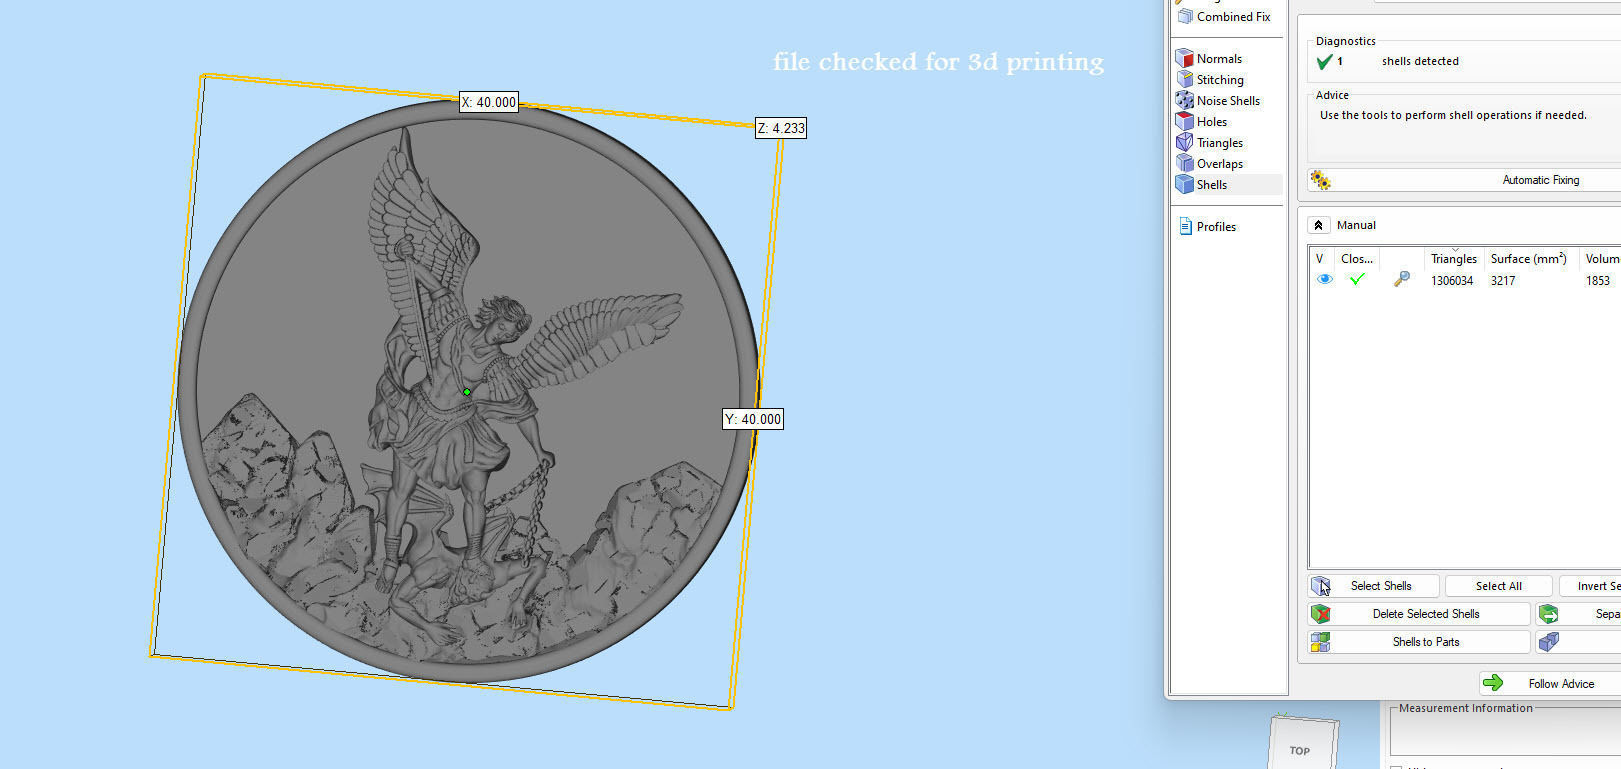Click the green center point on the model
The height and width of the screenshot is (769, 1621).
tap(467, 392)
